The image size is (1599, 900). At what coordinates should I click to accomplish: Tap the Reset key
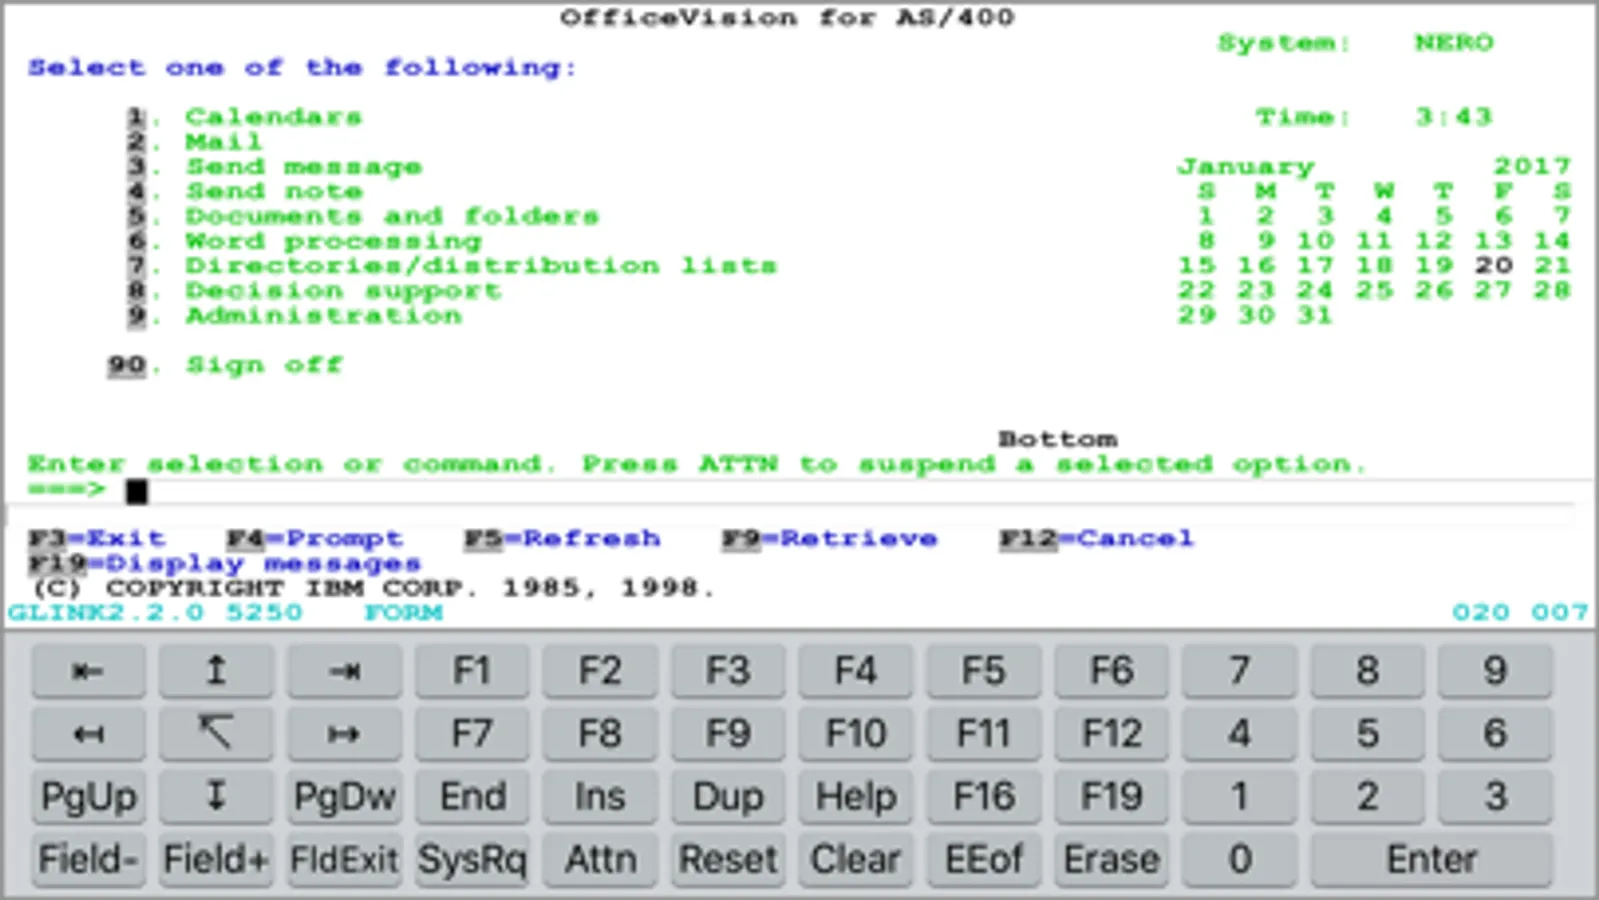coord(728,860)
